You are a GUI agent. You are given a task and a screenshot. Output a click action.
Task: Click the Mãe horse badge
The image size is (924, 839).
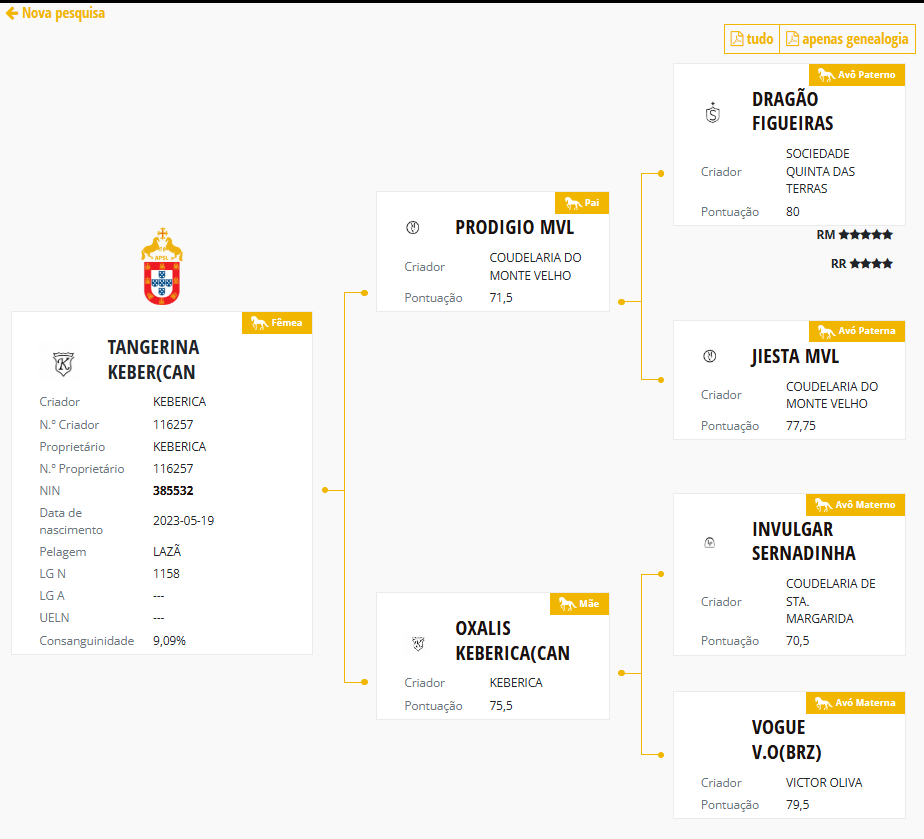click(x=579, y=604)
